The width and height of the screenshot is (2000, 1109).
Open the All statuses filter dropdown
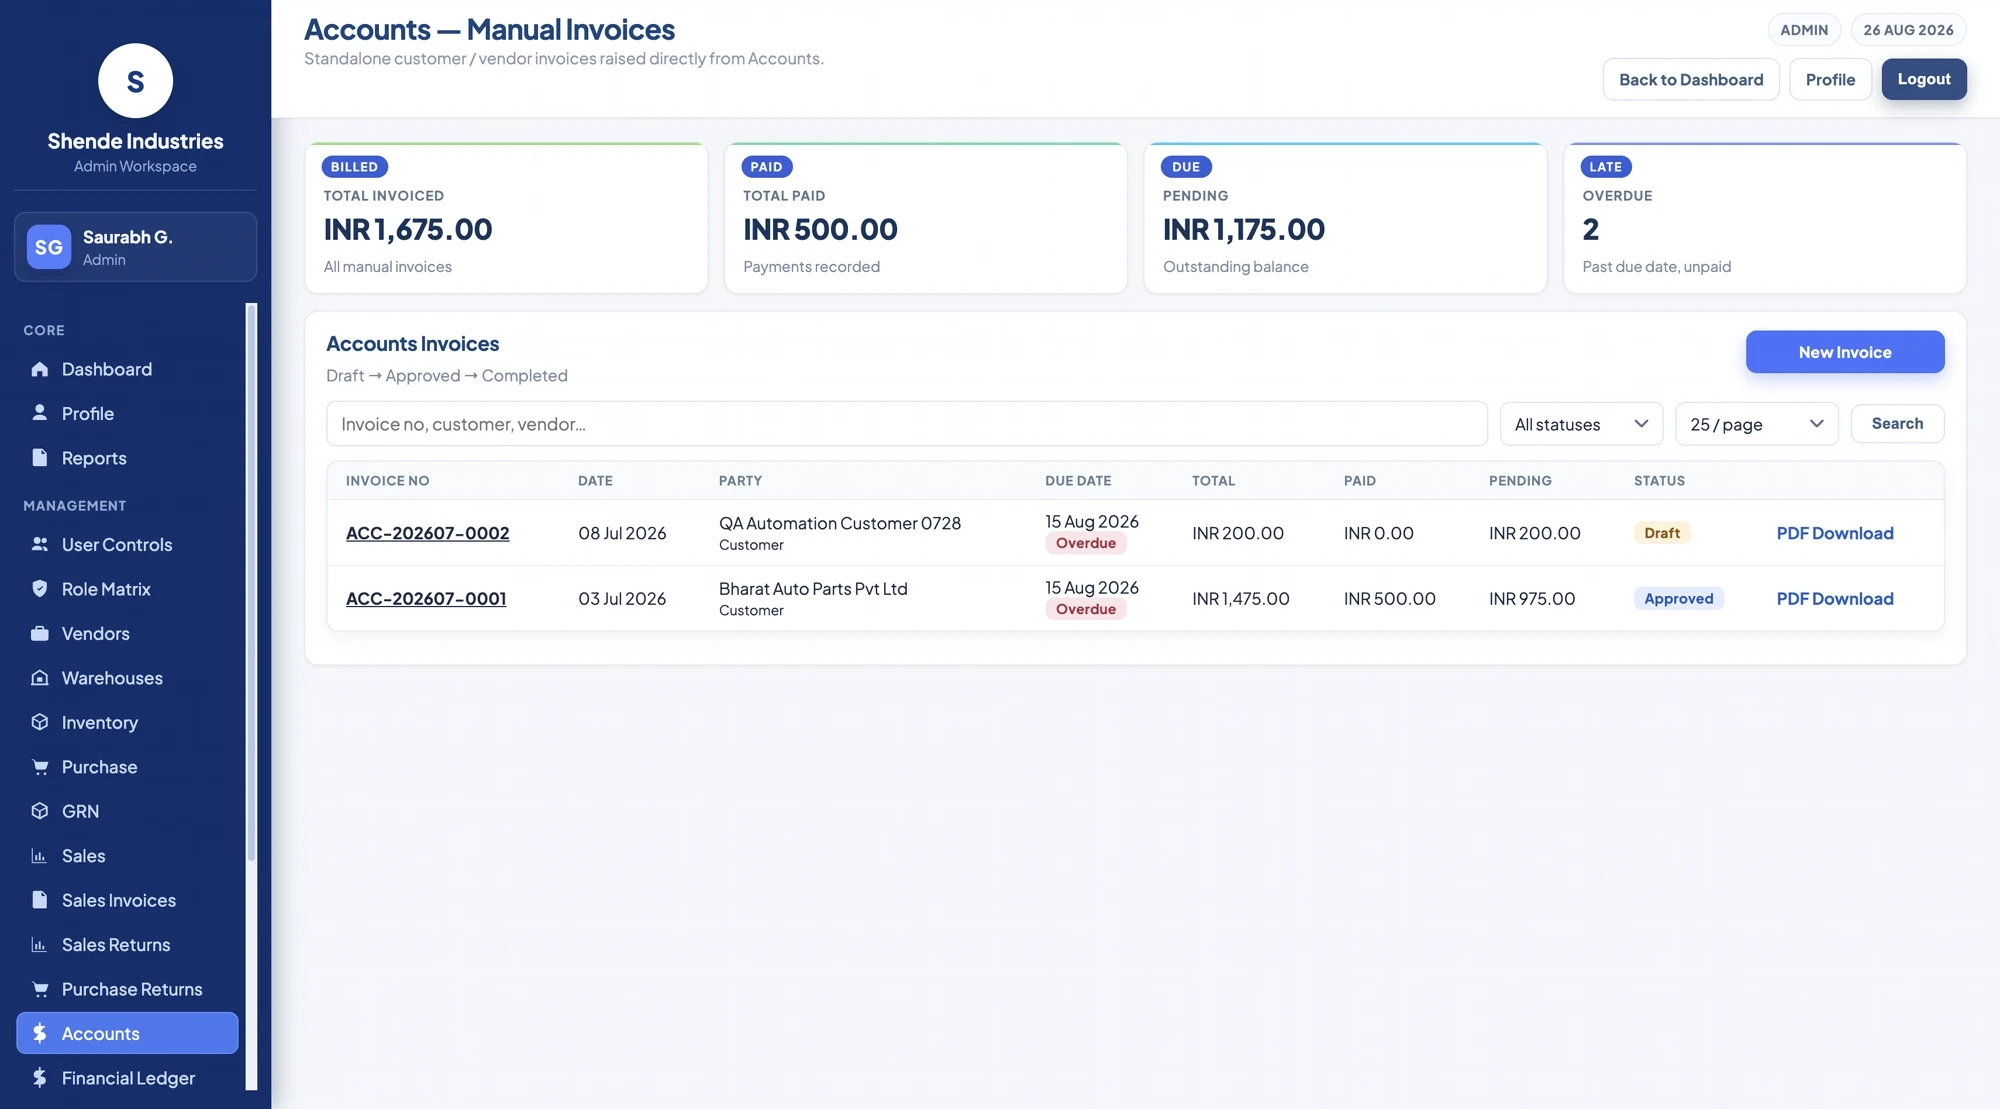tap(1581, 424)
